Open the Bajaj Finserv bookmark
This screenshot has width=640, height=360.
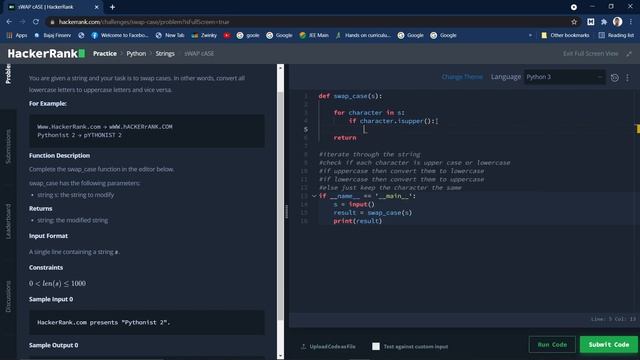coord(53,36)
